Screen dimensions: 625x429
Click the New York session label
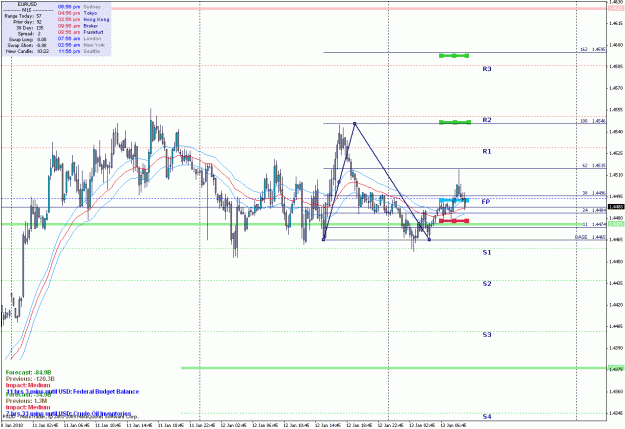pos(94,45)
